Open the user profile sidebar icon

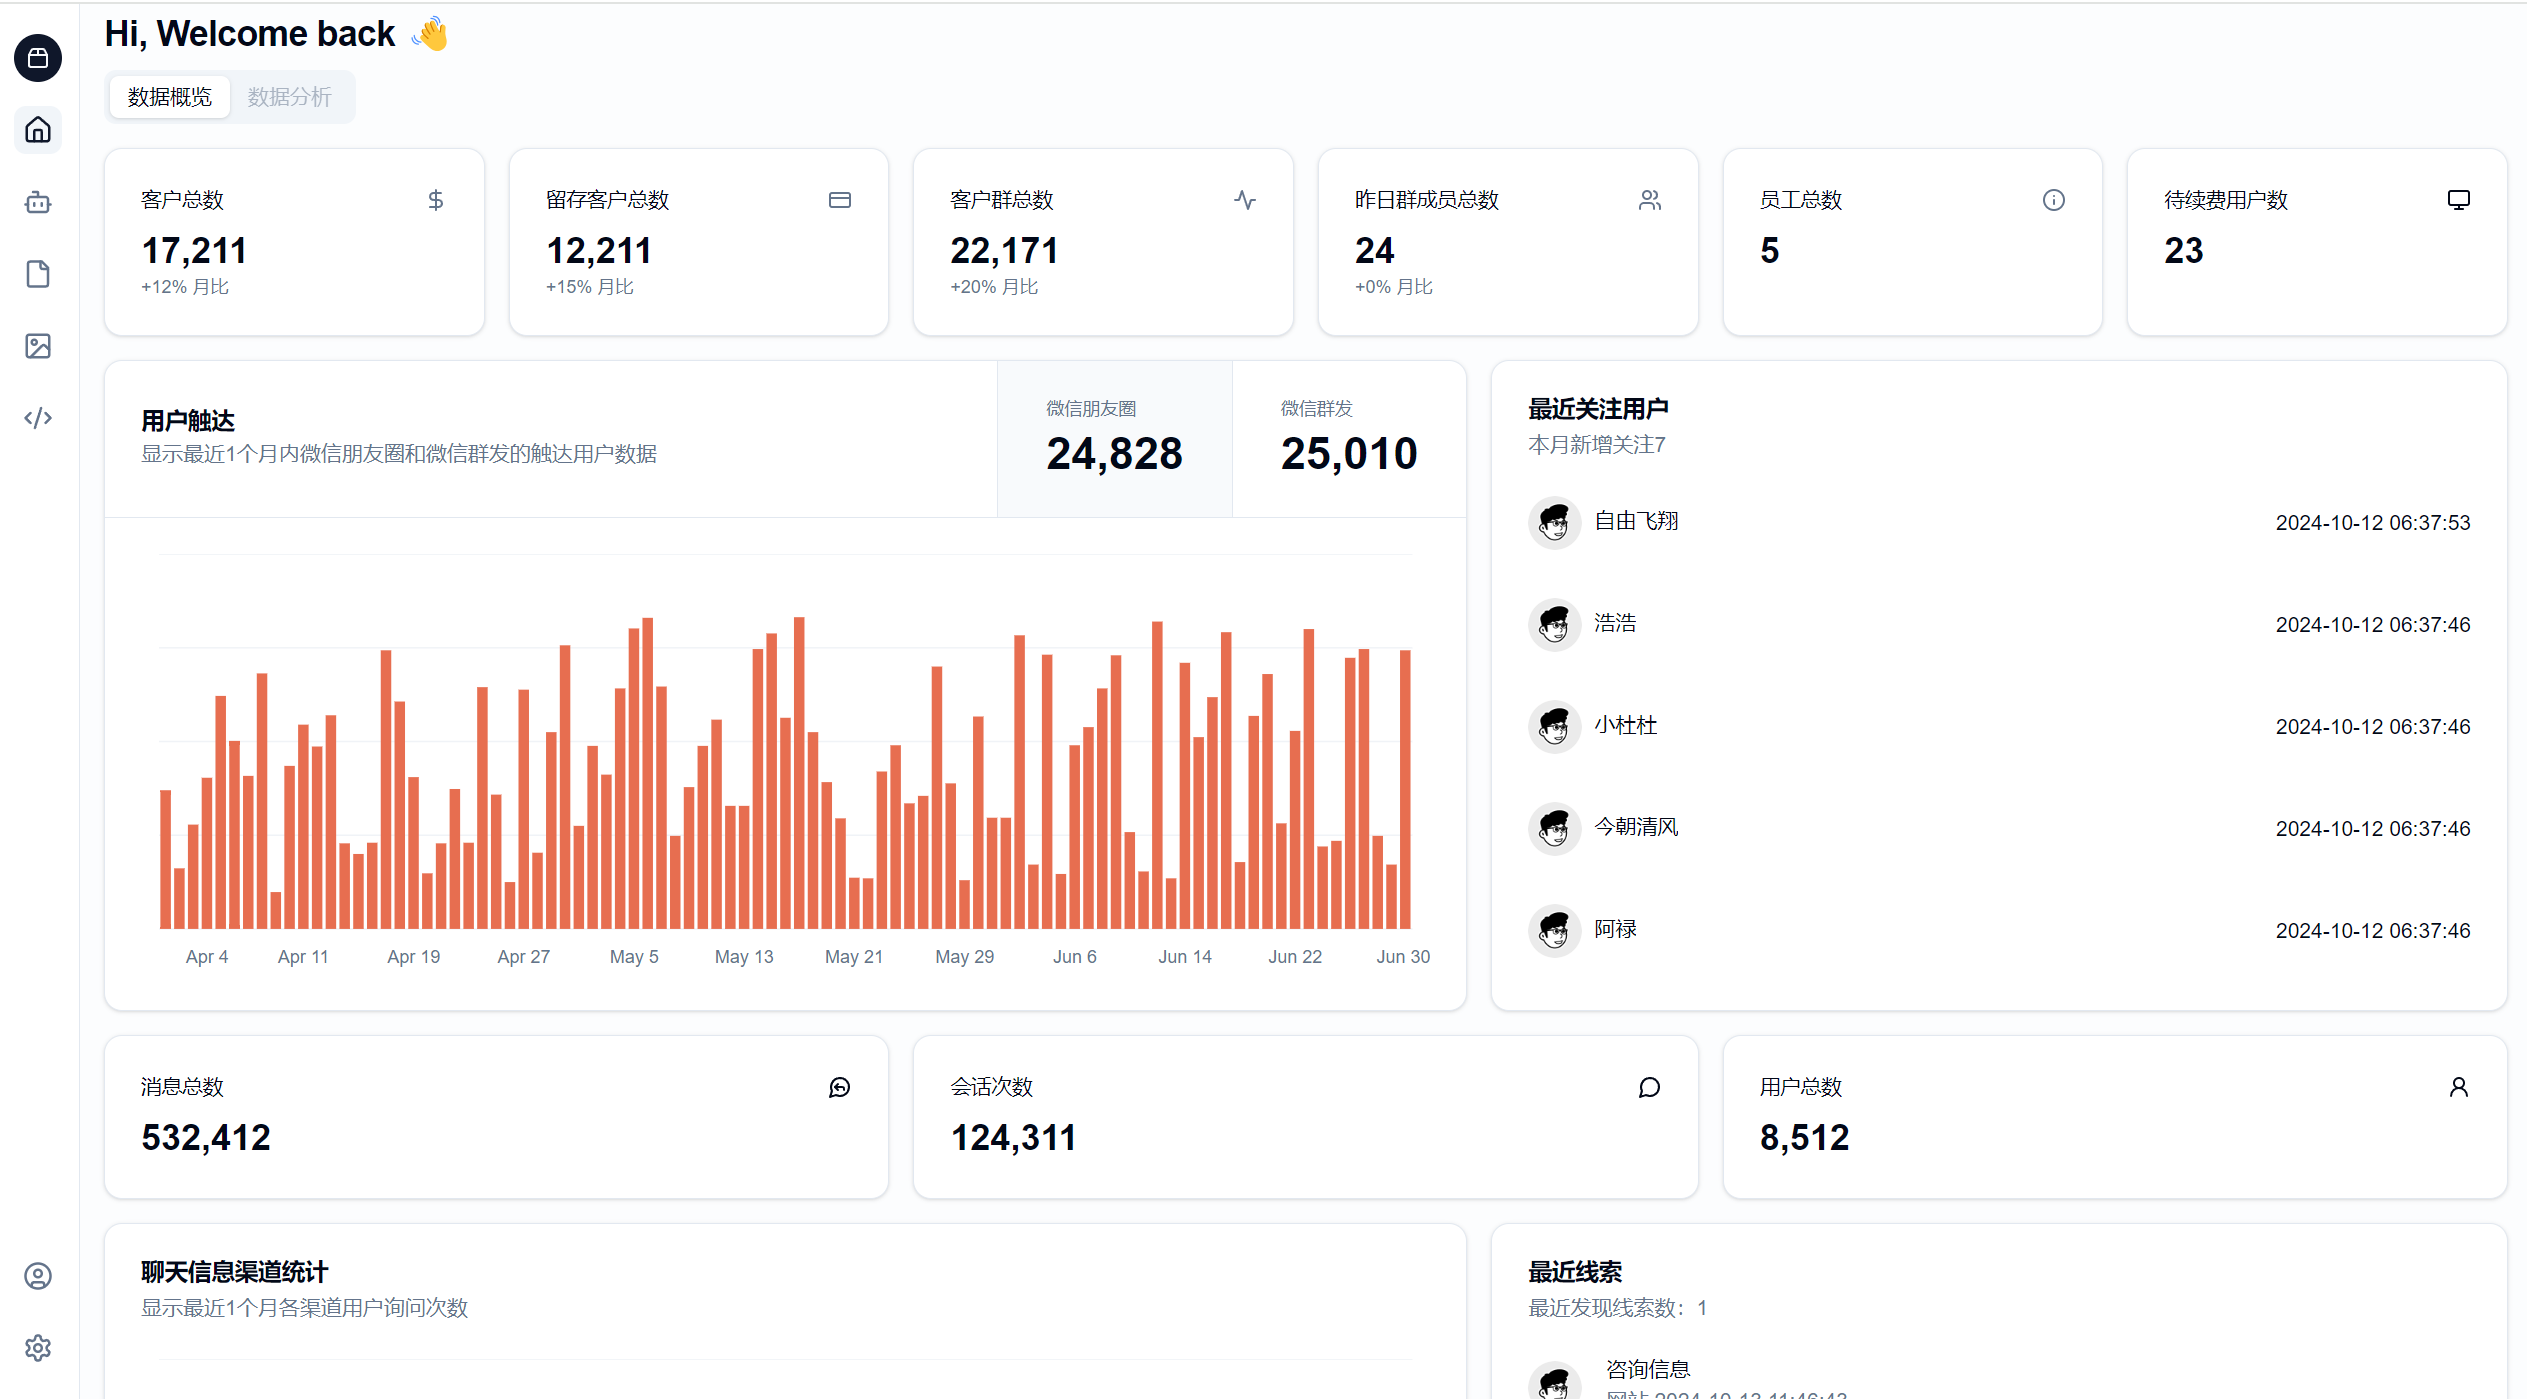pos(38,1276)
